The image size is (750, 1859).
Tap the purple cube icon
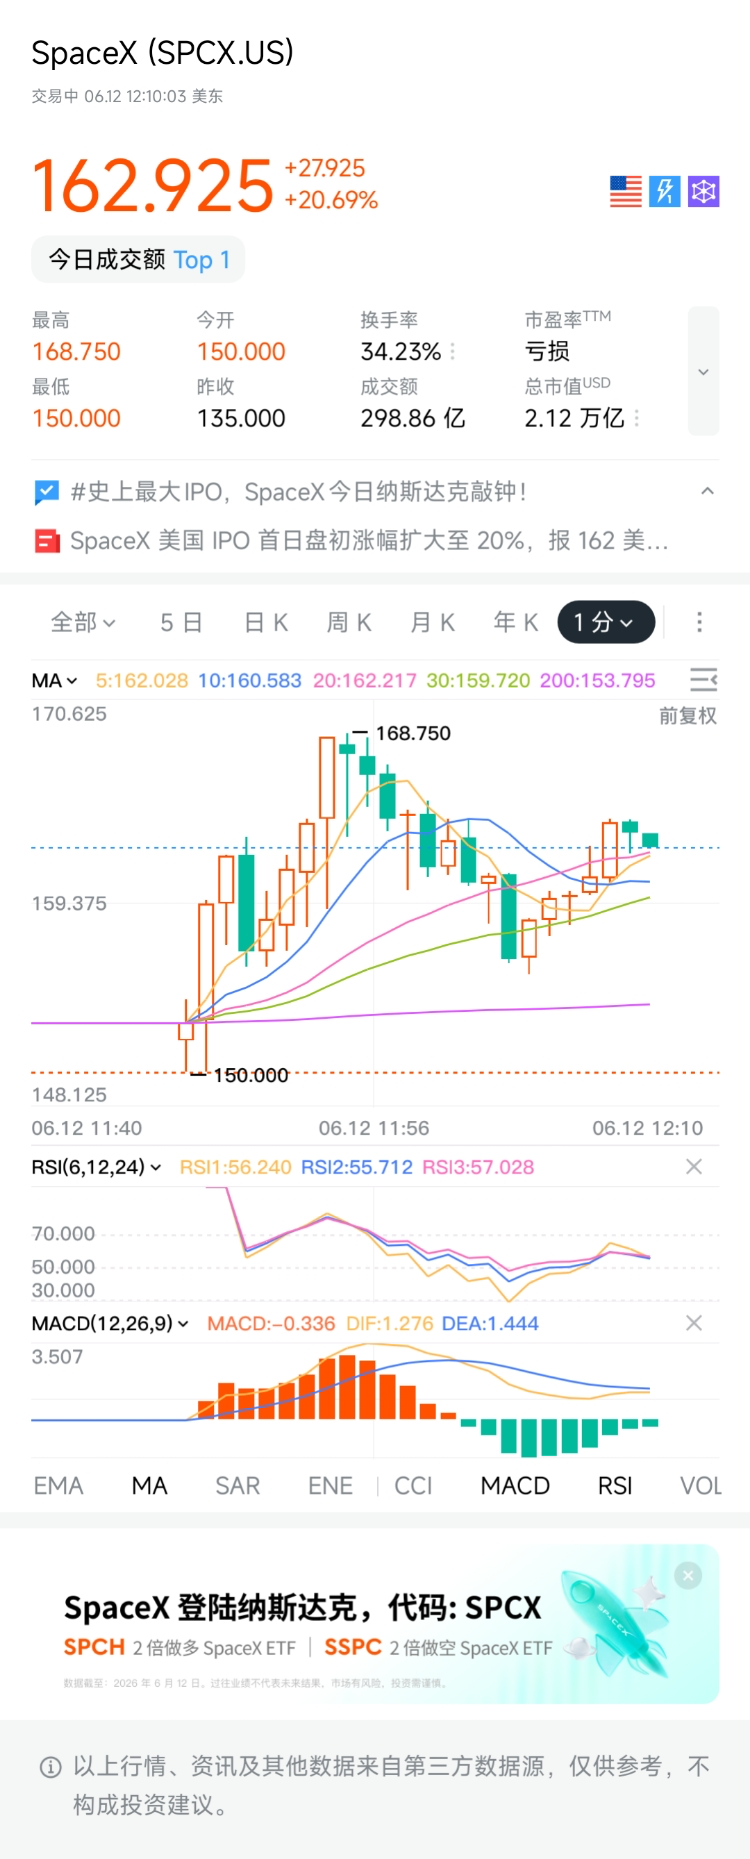pyautogui.click(x=704, y=191)
